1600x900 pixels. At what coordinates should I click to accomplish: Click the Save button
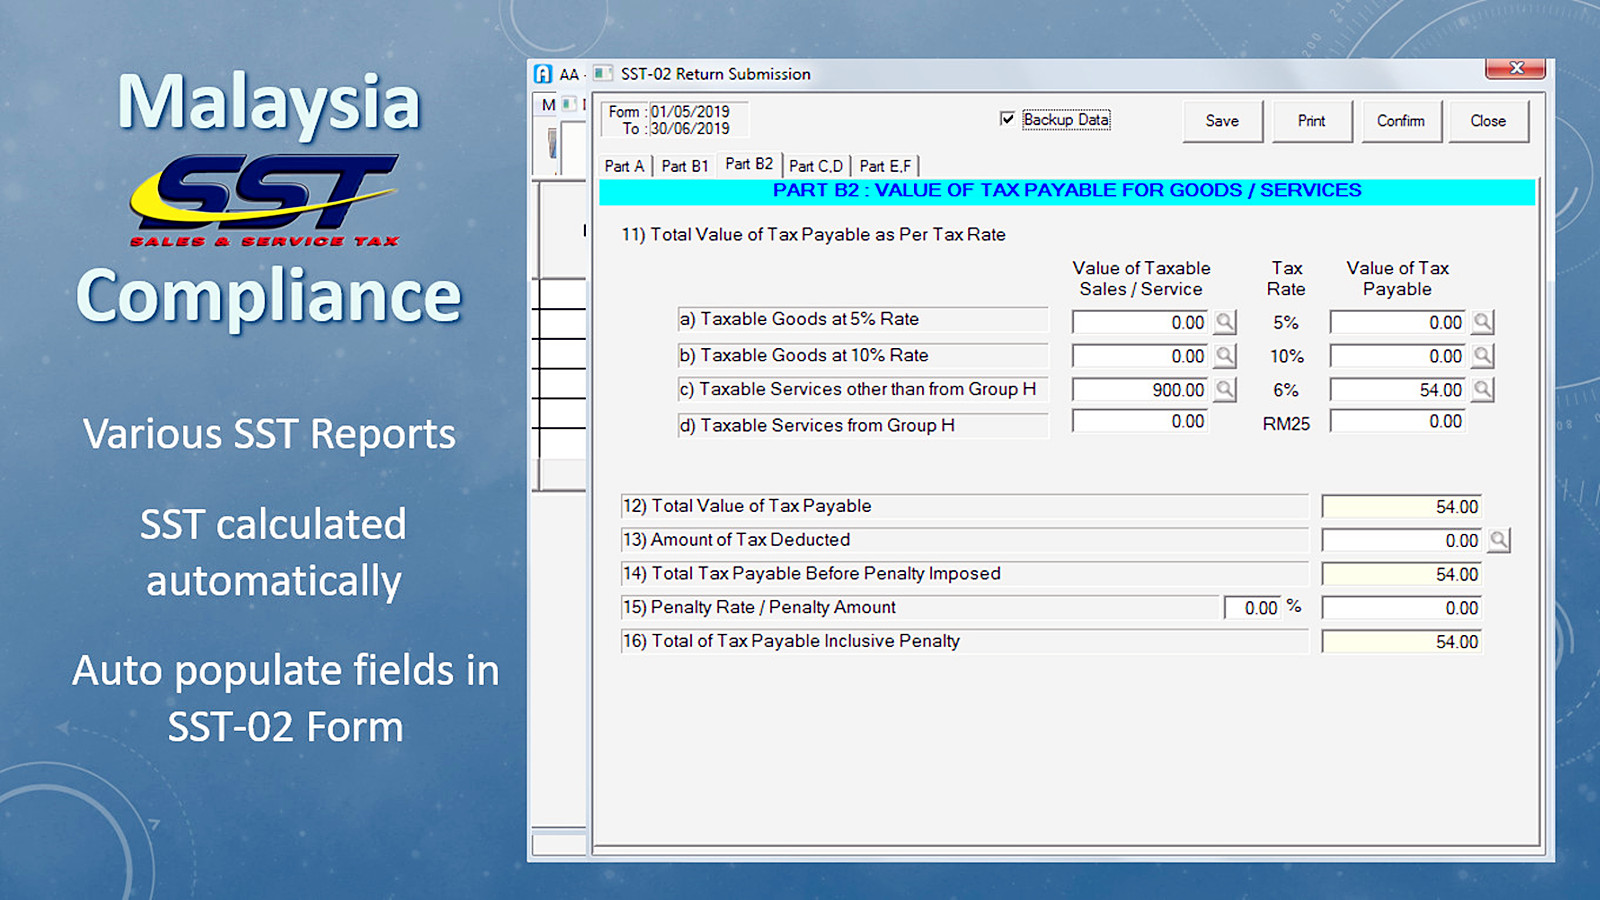point(1222,121)
